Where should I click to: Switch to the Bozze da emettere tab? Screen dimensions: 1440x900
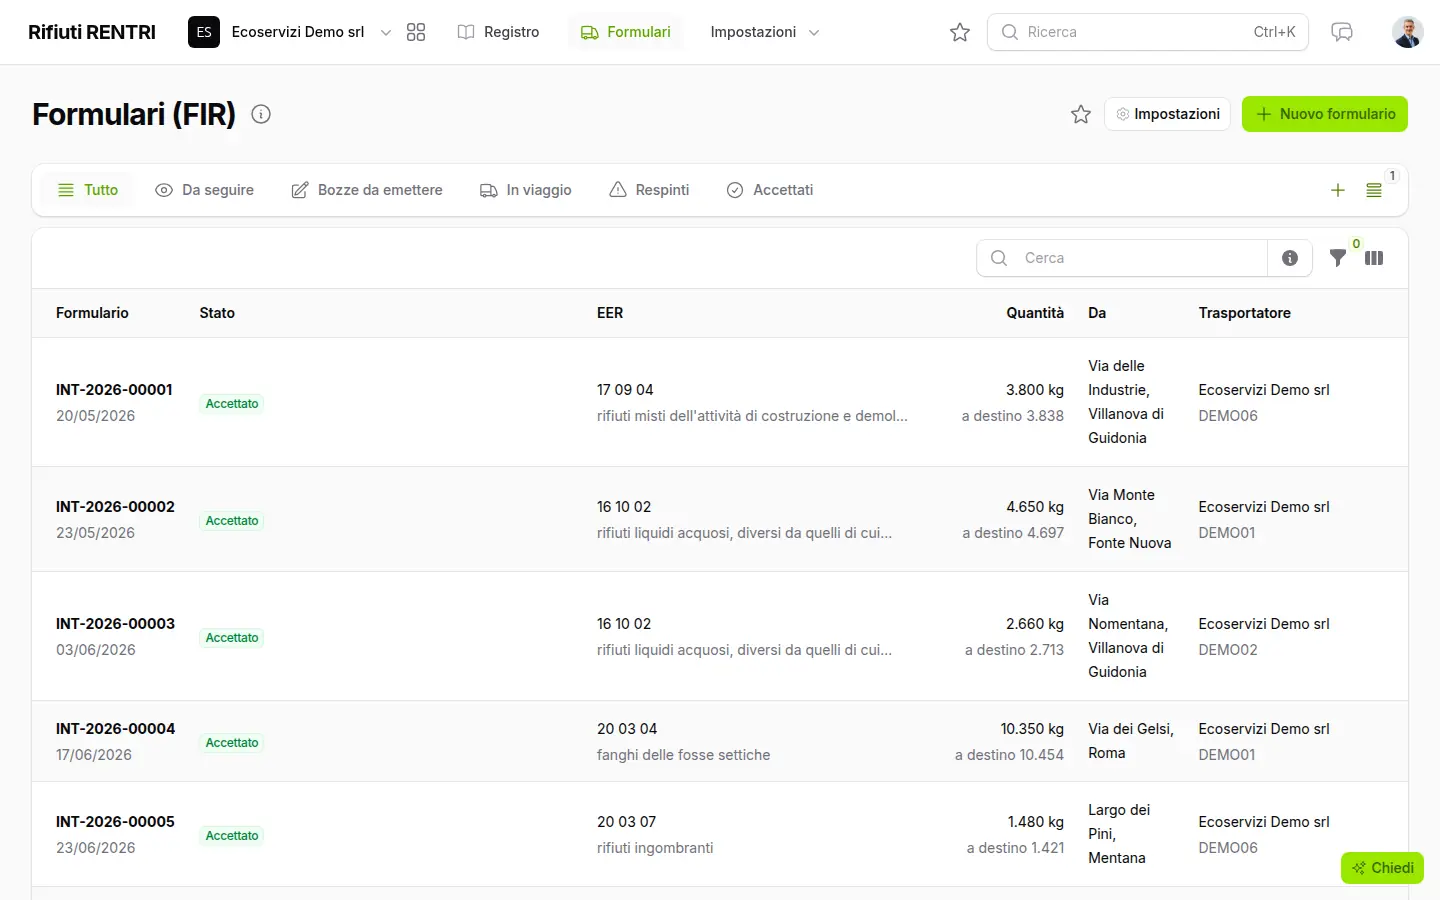tap(367, 190)
